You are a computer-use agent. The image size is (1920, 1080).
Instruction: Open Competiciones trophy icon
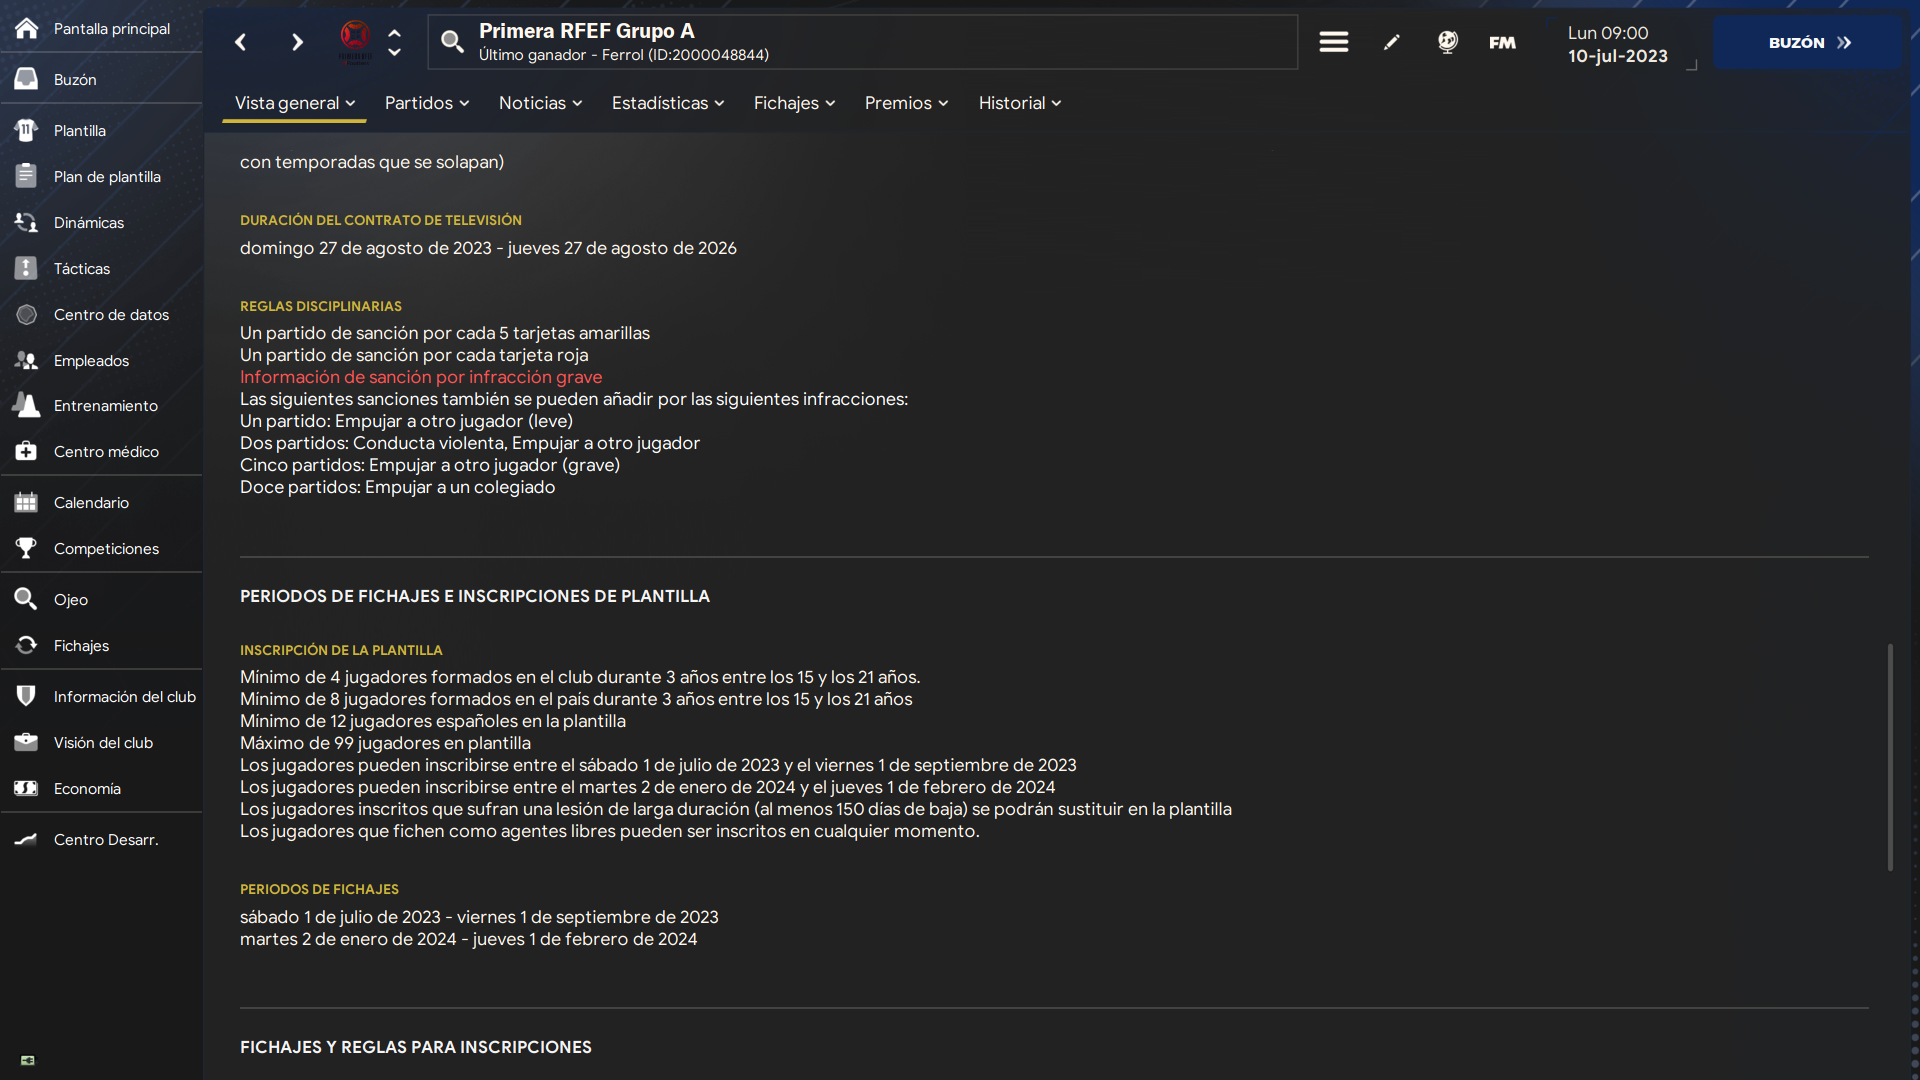pos(27,548)
